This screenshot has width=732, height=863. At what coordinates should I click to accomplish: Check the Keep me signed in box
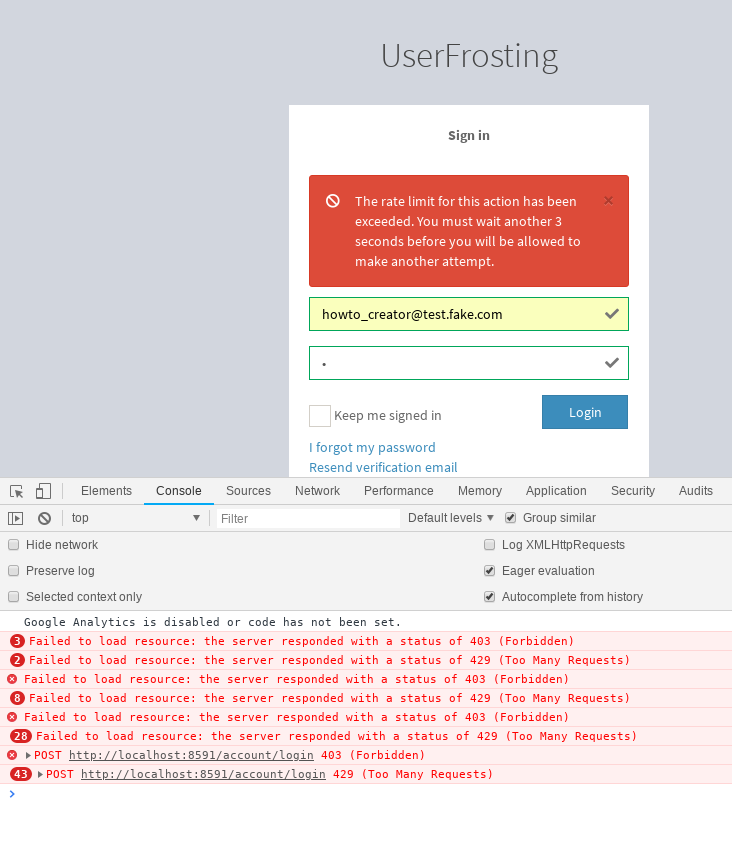(x=320, y=416)
